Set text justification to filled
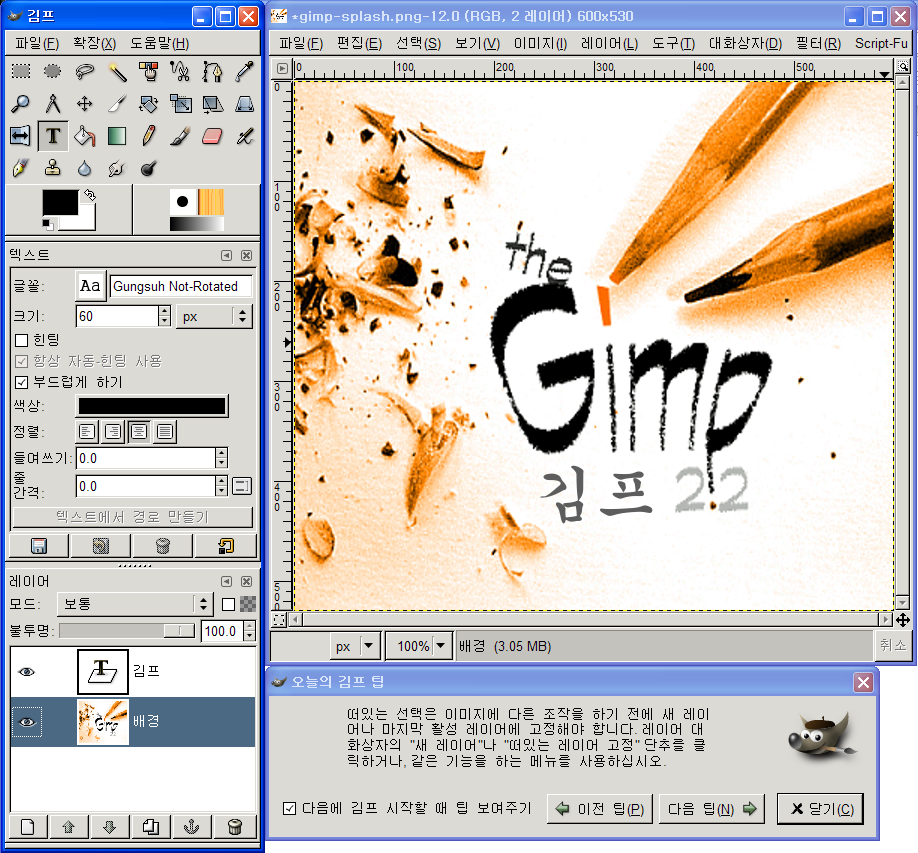 click(x=165, y=432)
